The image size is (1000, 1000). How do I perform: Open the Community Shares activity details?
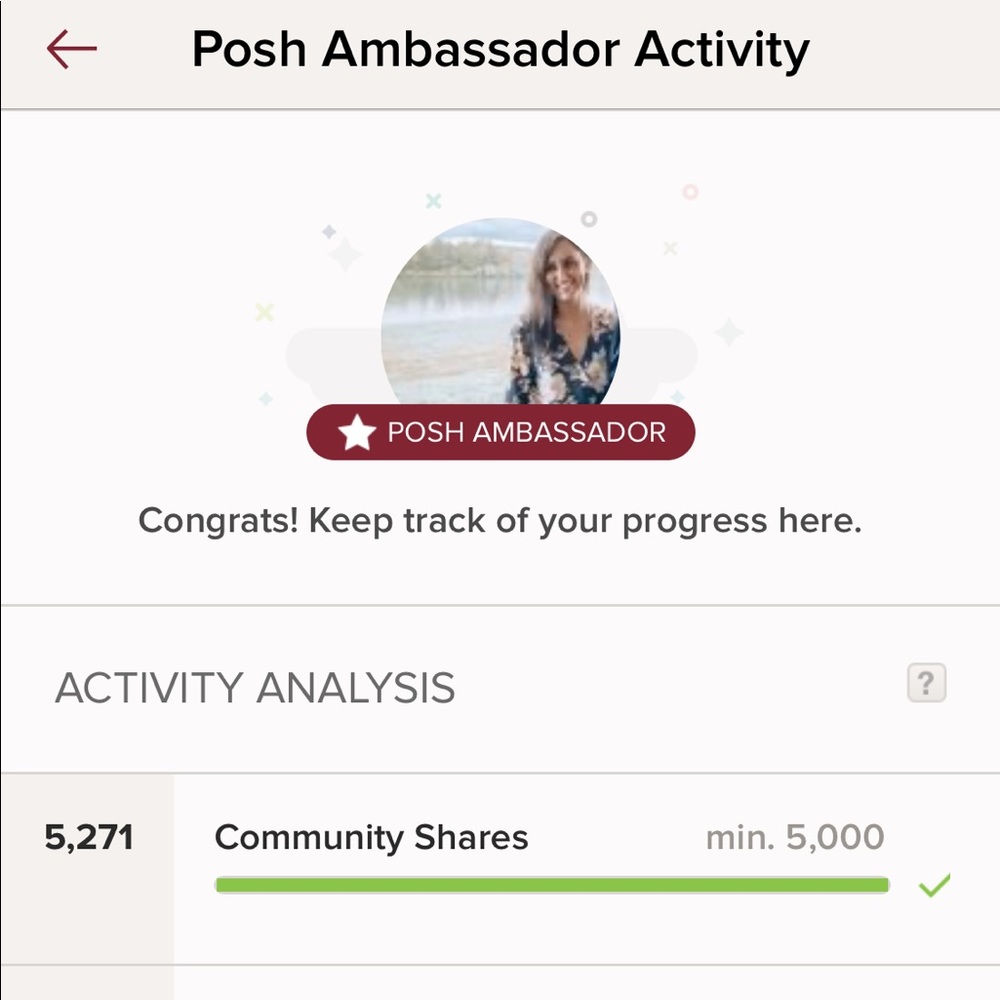pyautogui.click(x=372, y=837)
